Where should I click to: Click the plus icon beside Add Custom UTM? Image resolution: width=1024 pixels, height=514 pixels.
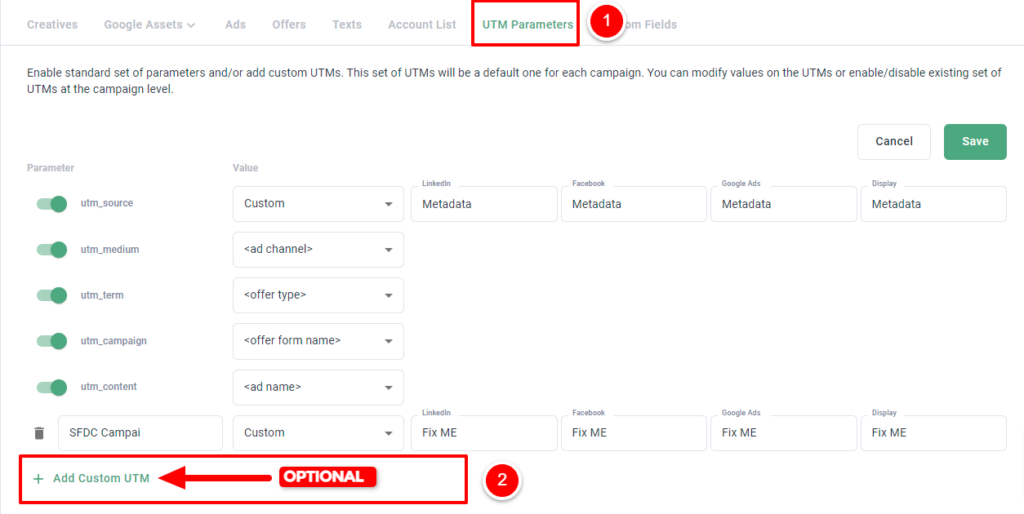point(38,479)
